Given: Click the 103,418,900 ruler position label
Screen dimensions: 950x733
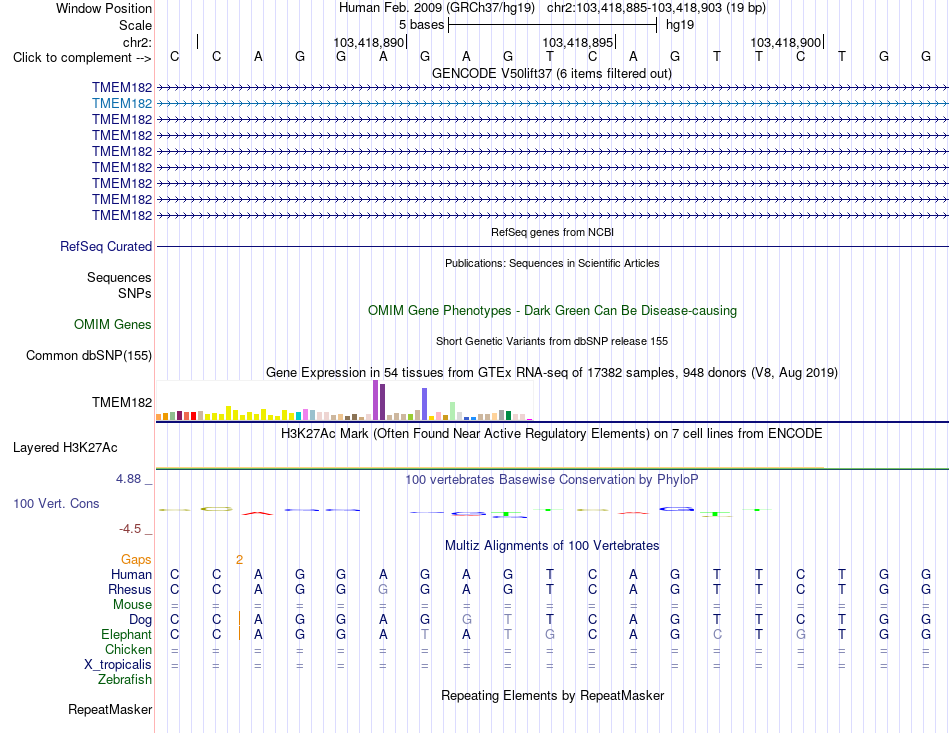Looking at the screenshot, I should coord(786,42).
